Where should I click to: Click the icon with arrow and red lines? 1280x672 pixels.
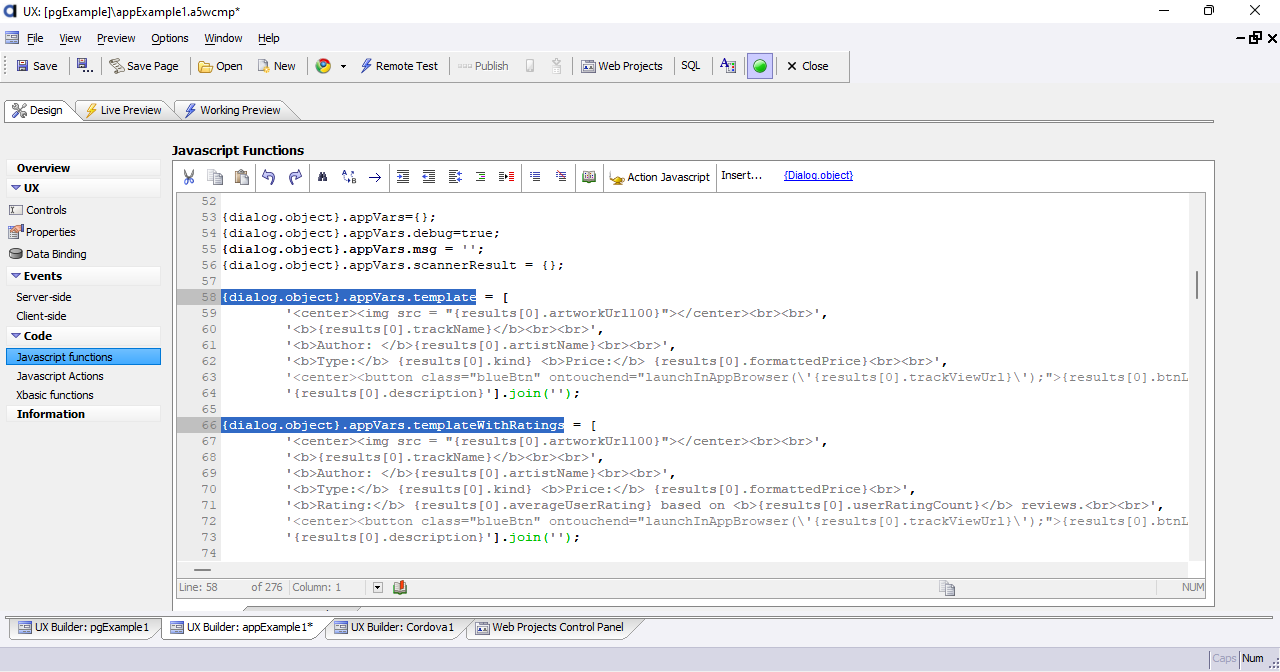(507, 177)
